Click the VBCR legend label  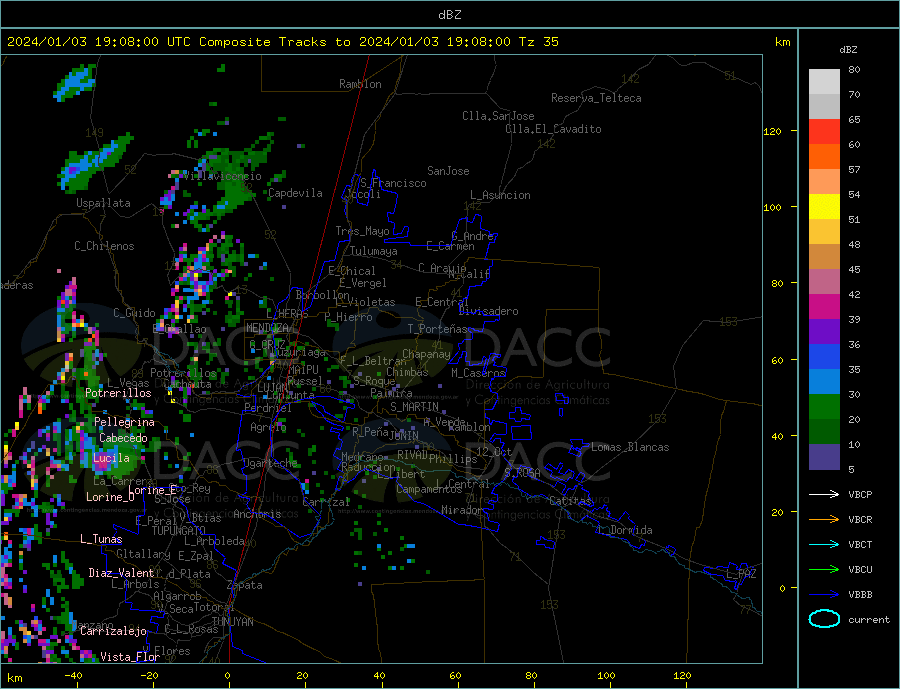860,520
